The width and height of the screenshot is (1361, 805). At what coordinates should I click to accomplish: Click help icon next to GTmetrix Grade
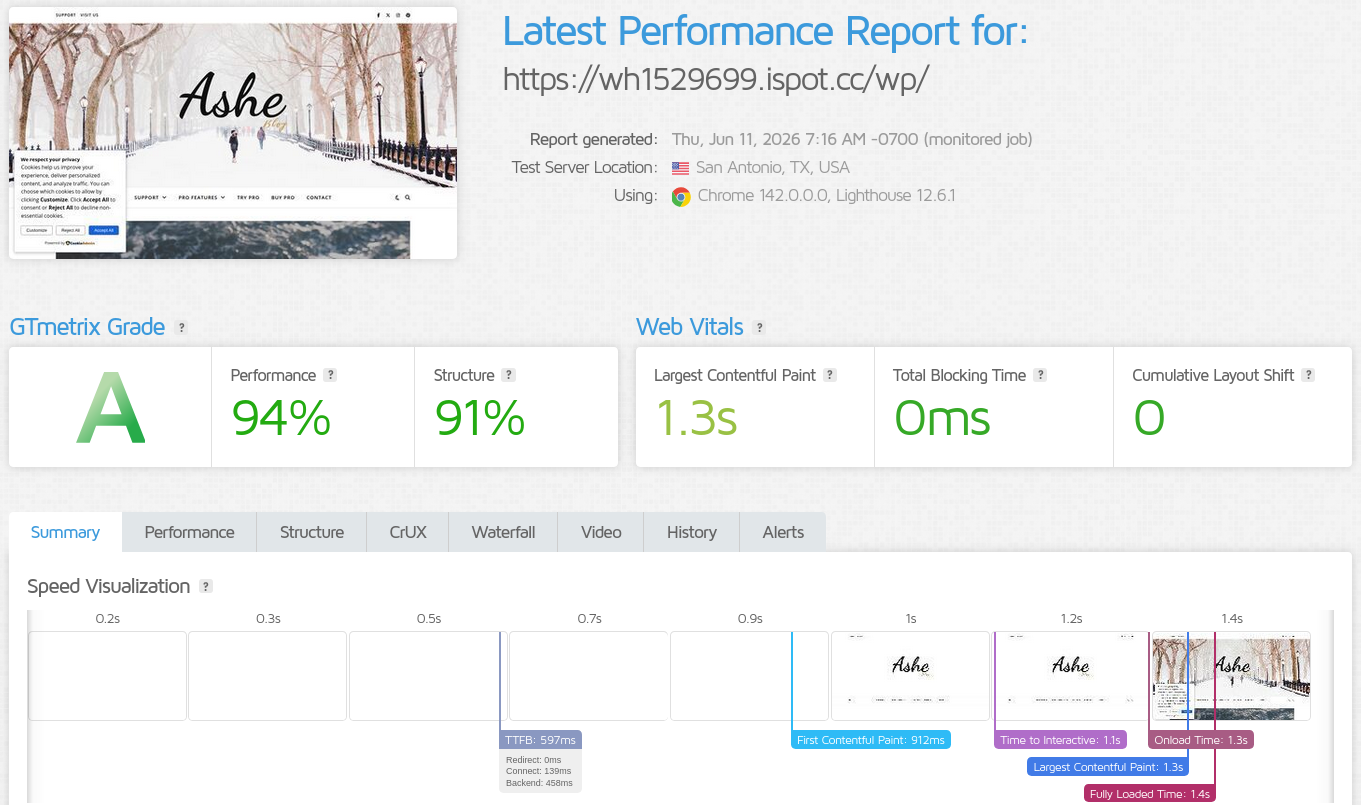click(181, 327)
